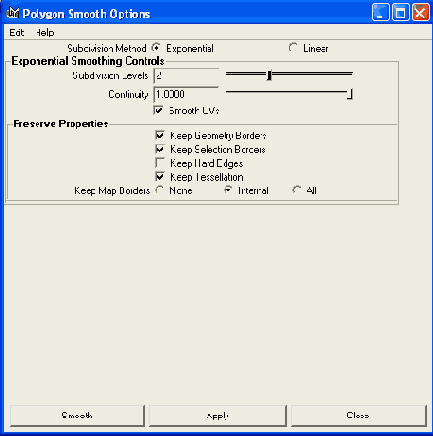
Task: Select Linear subdivision method
Action: [x=293, y=48]
